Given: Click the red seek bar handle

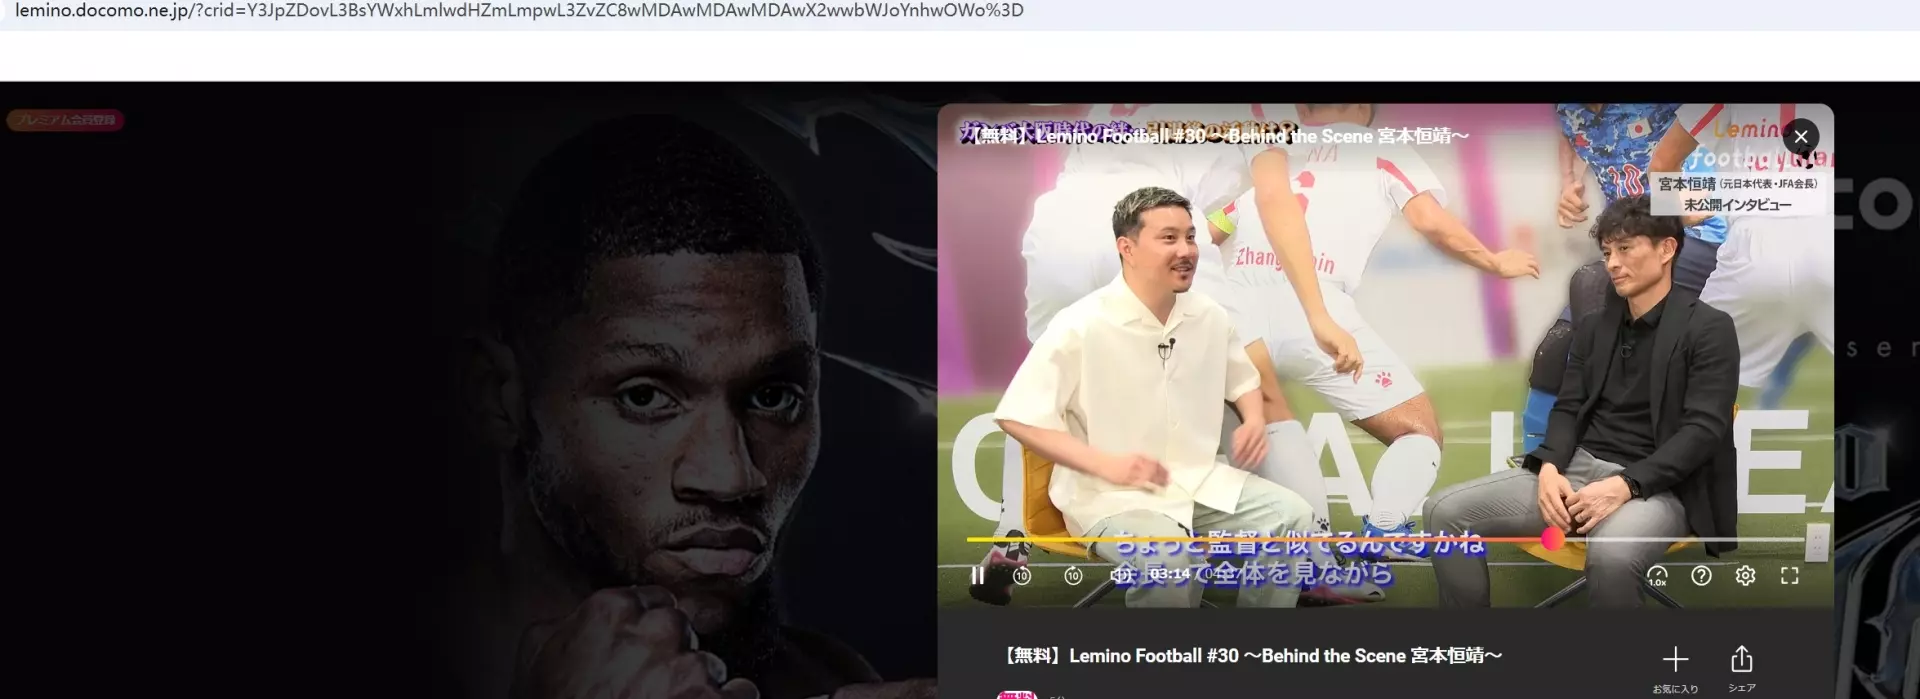Looking at the screenshot, I should pos(1552,539).
